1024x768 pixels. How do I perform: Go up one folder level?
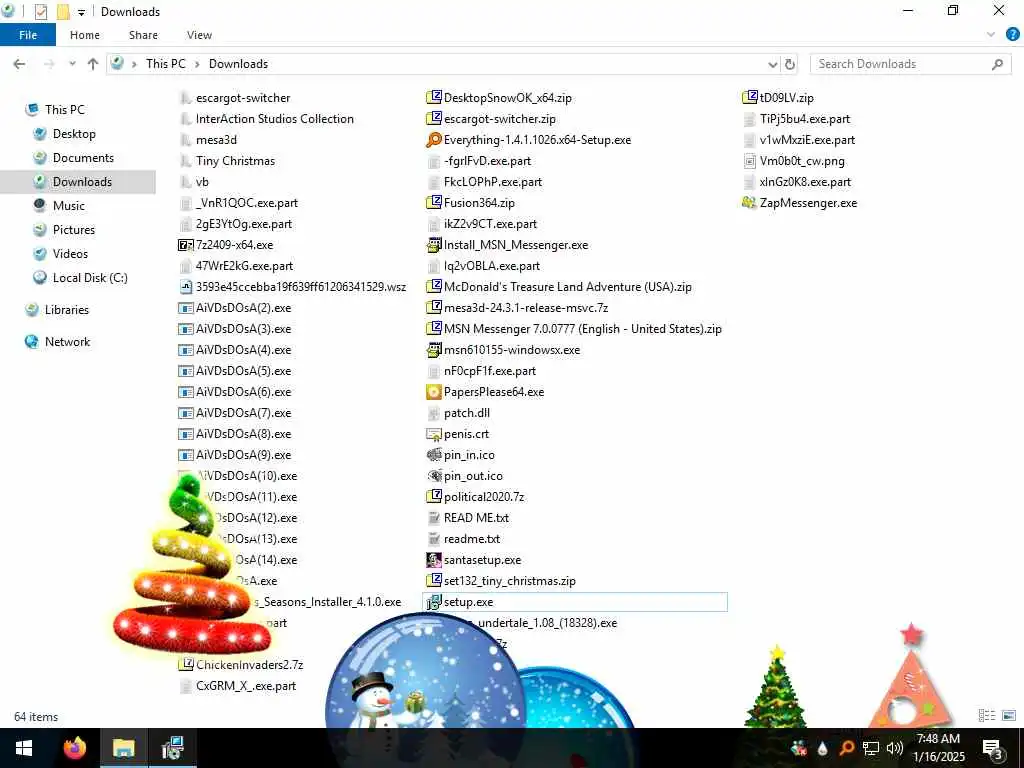93,64
